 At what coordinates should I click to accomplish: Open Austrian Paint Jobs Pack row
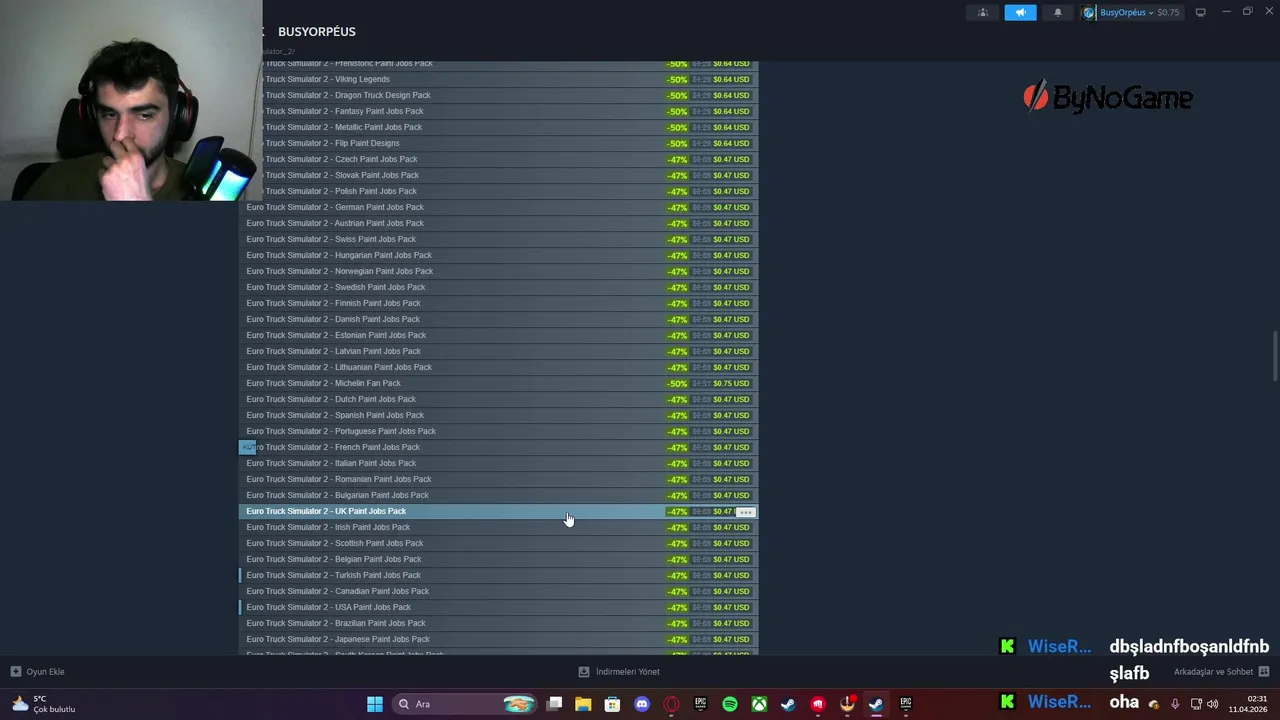coord(499,224)
